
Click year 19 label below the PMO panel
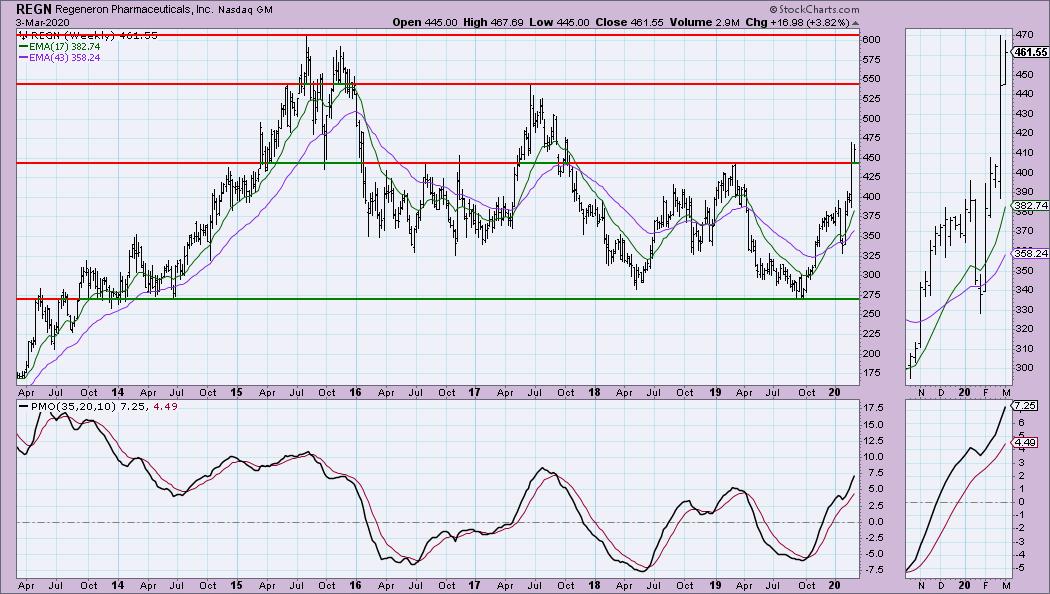click(715, 585)
